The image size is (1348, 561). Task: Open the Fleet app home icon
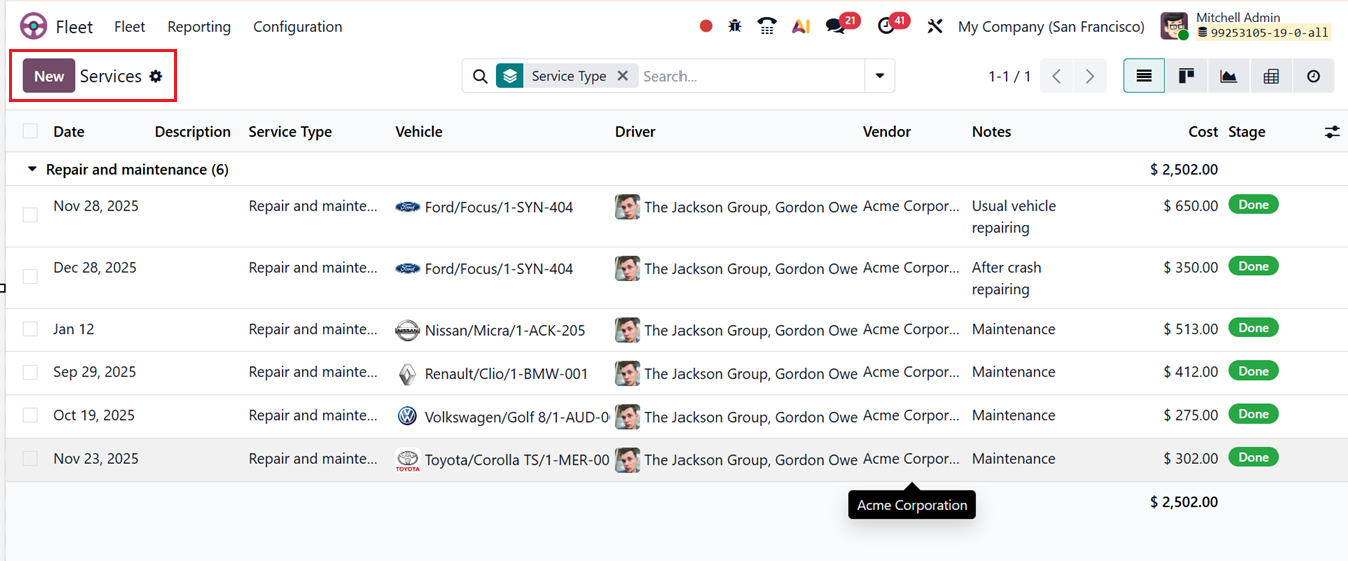pyautogui.click(x=33, y=26)
